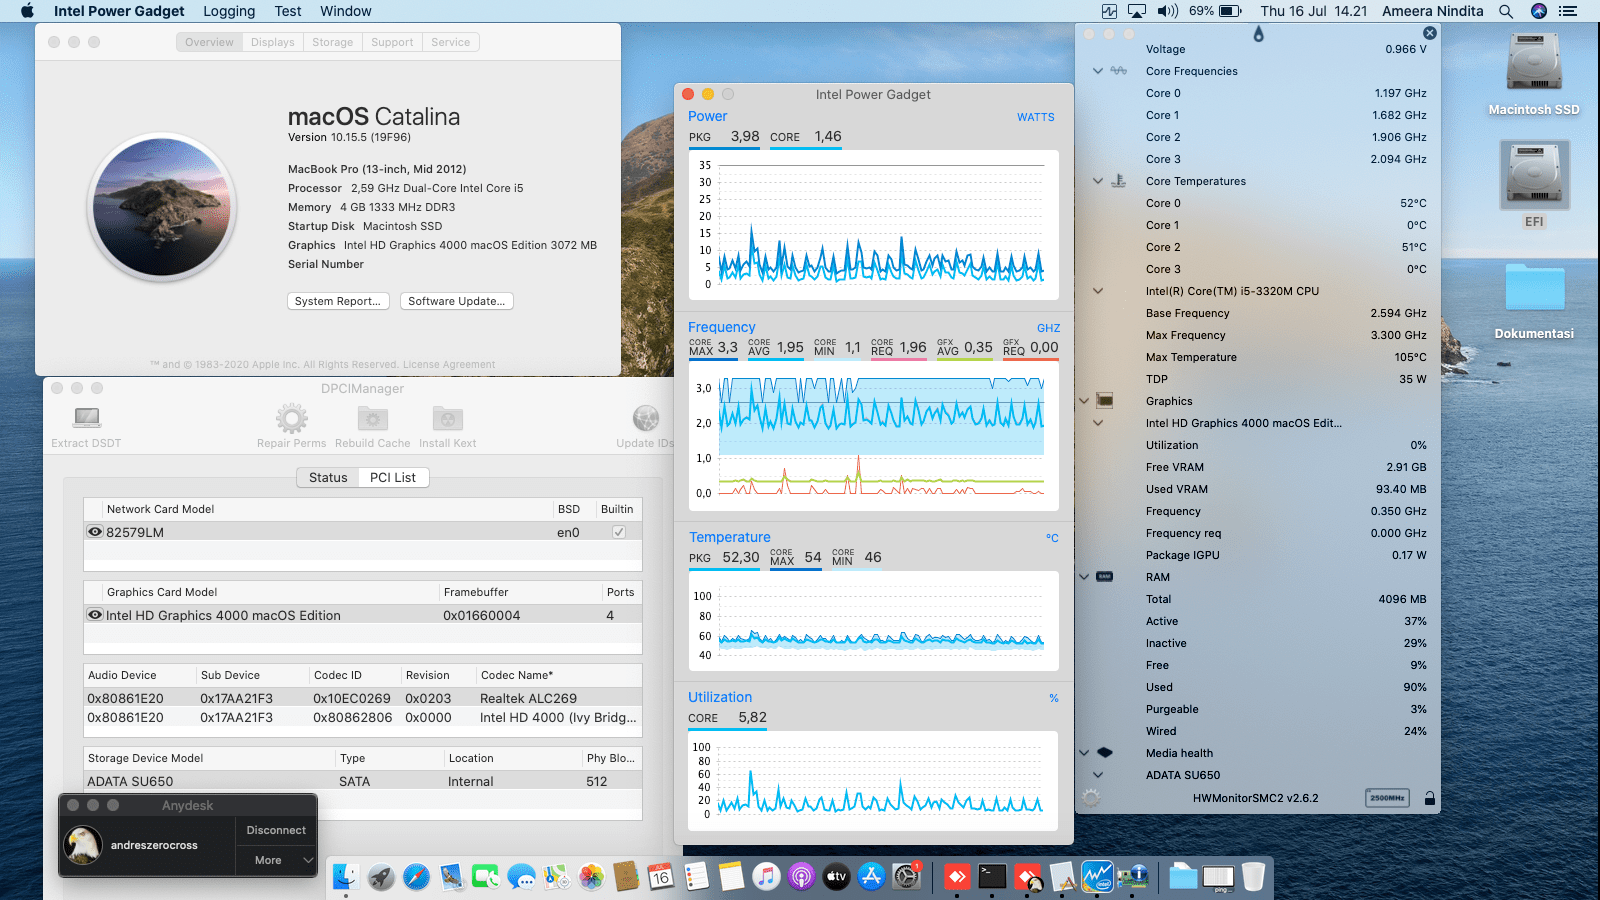Image resolution: width=1600 pixels, height=900 pixels.
Task: Open Music app from the Dock
Action: 766,877
